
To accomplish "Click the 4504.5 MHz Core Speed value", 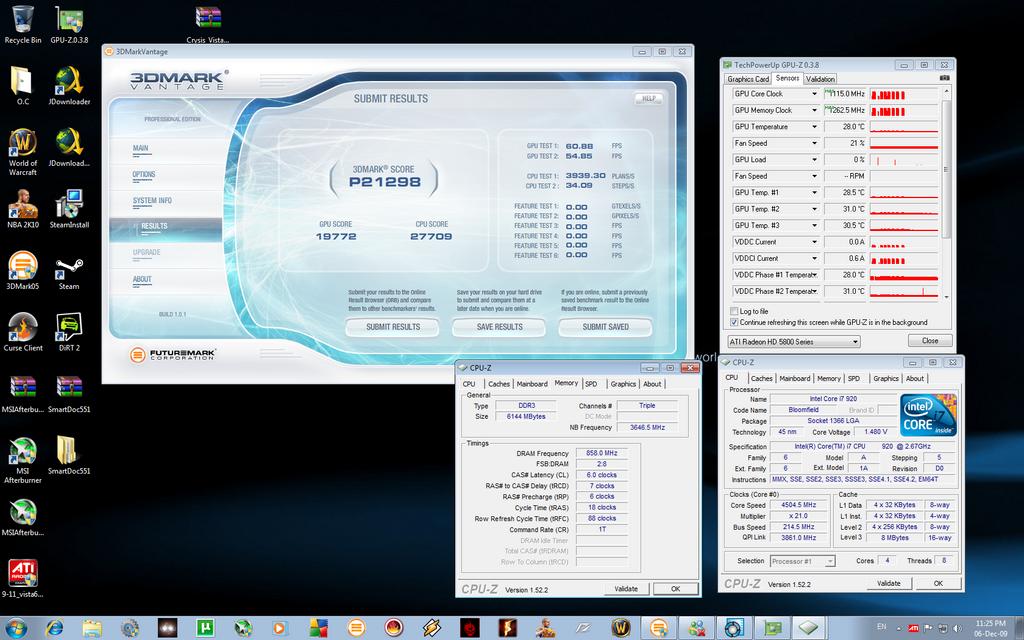I will click(x=799, y=505).
